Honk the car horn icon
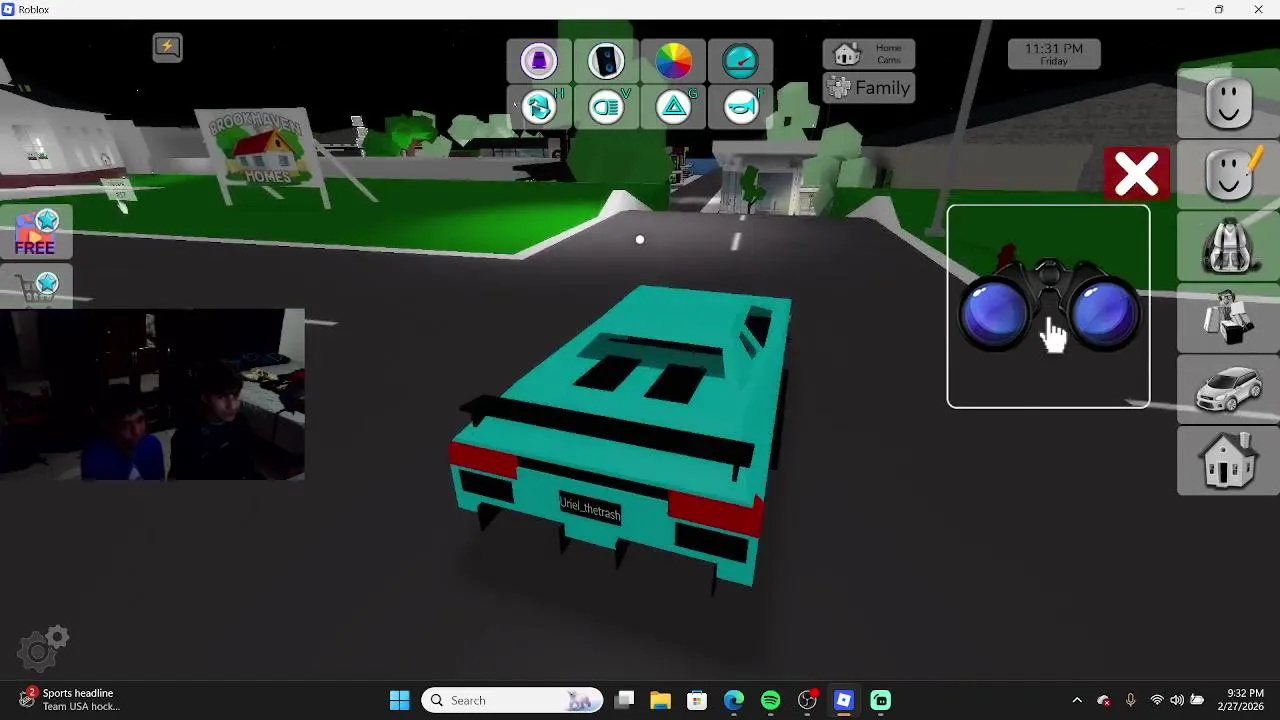 click(x=740, y=106)
